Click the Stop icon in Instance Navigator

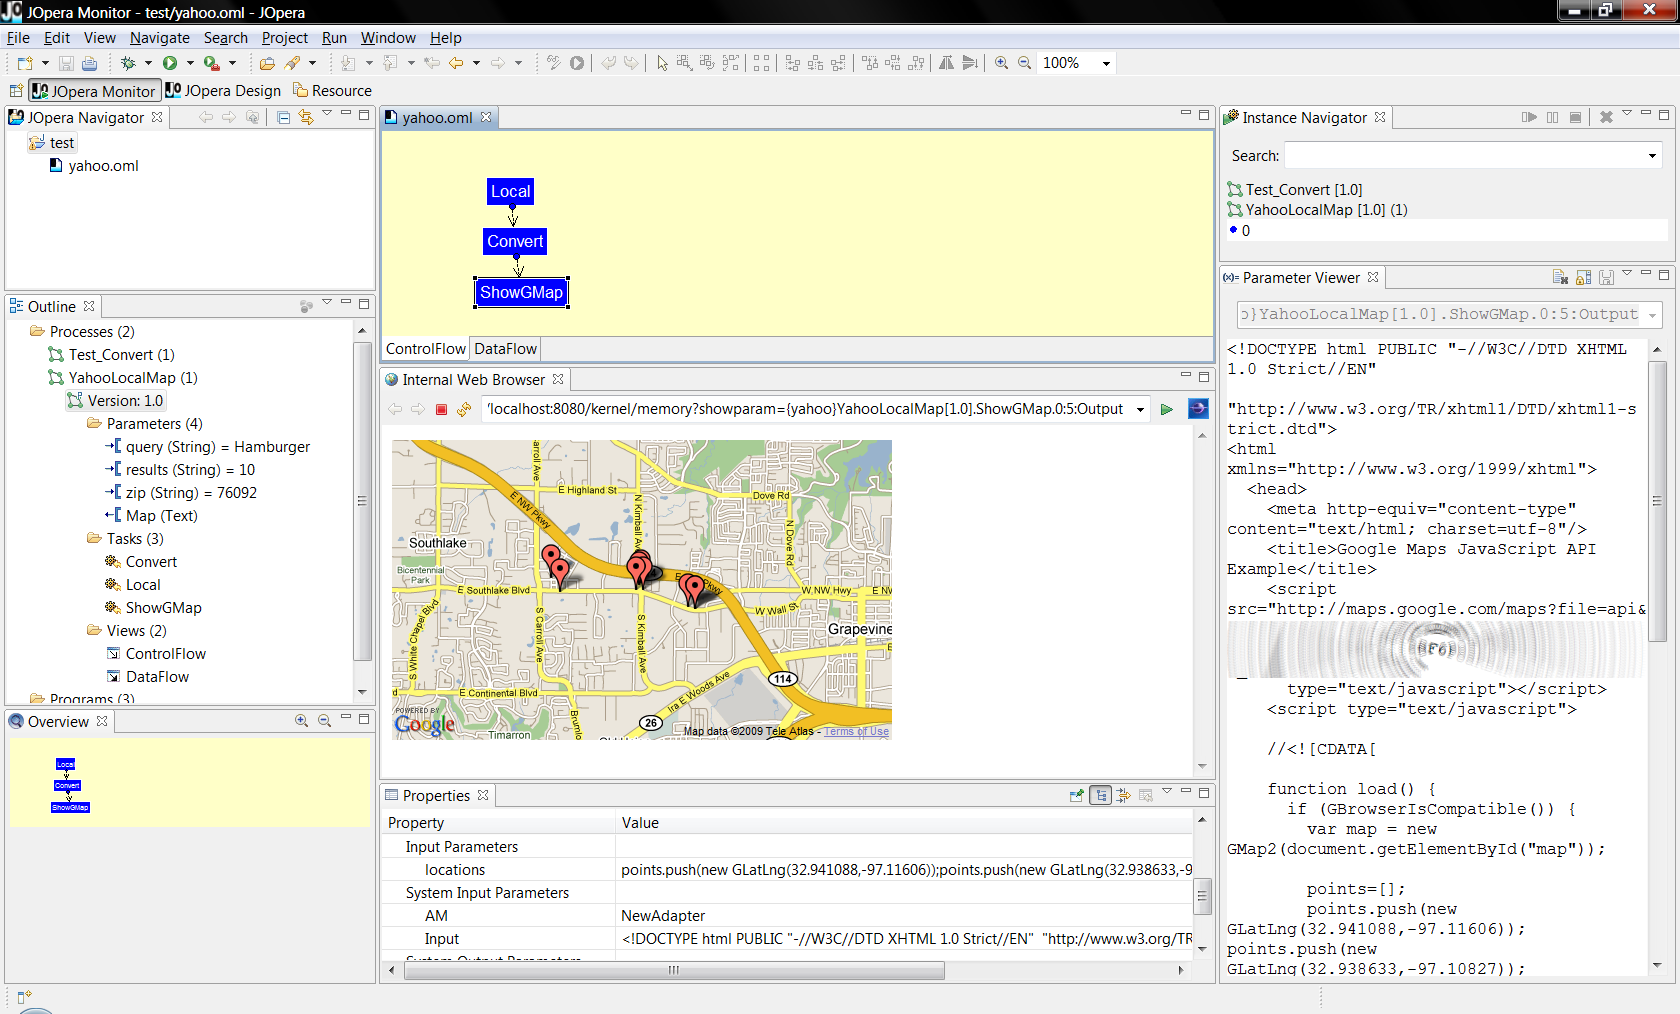coord(1575,117)
